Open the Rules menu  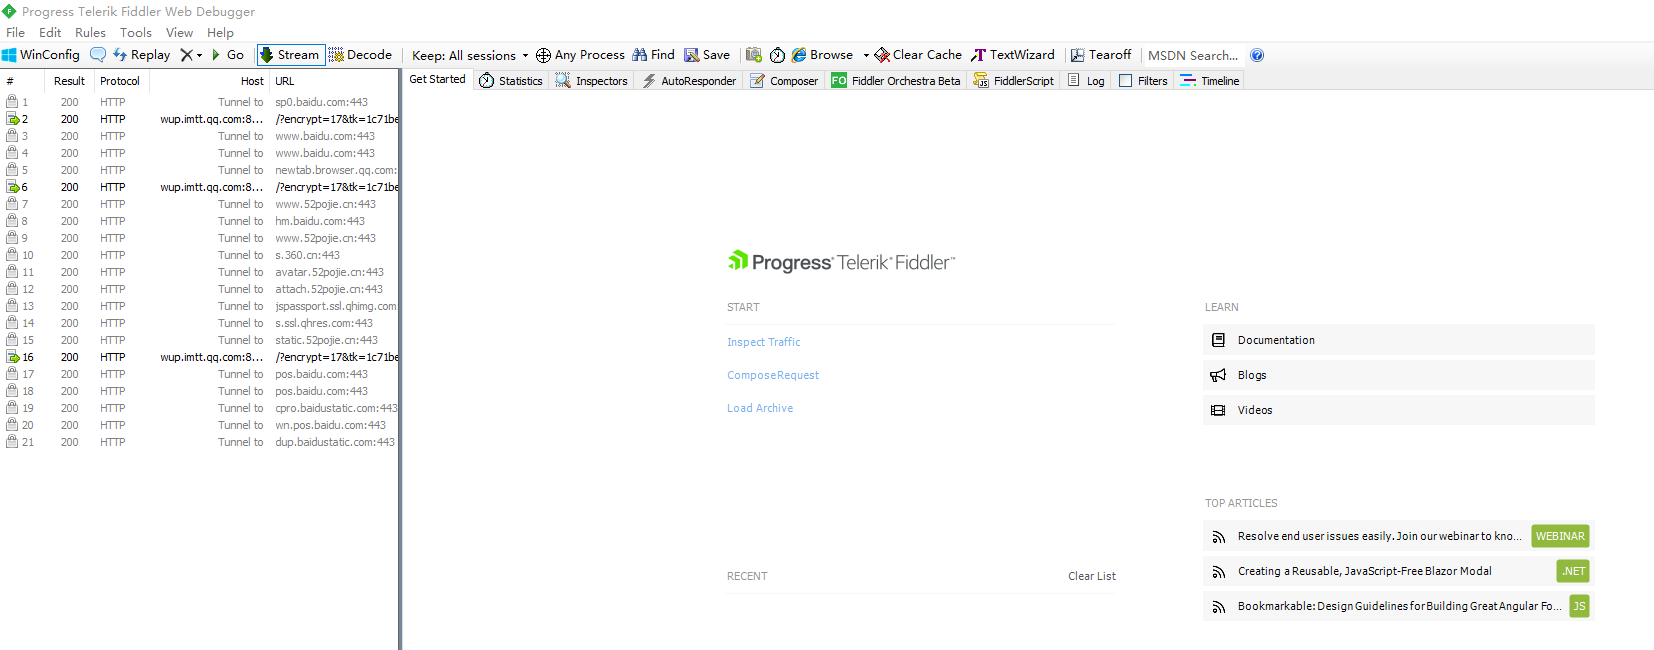90,32
